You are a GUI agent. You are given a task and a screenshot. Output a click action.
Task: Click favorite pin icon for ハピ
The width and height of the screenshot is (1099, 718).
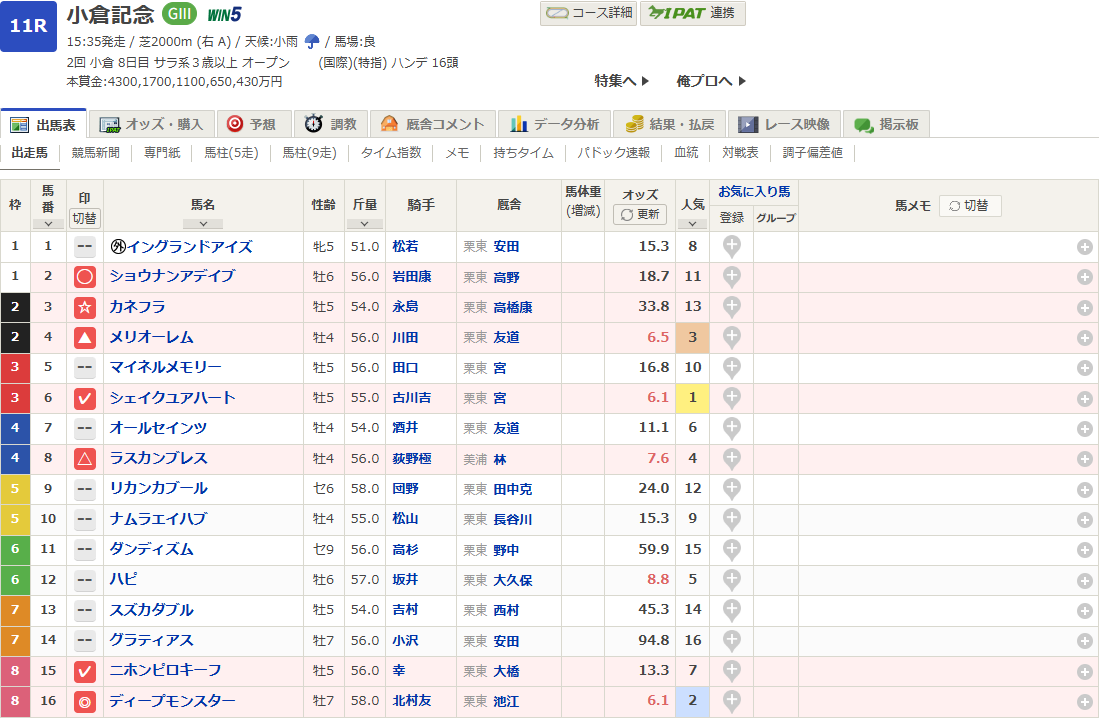point(731,578)
